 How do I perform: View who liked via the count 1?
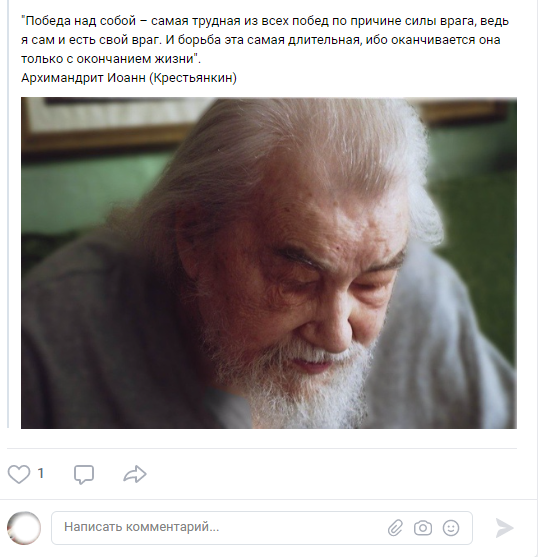pyautogui.click(x=41, y=473)
